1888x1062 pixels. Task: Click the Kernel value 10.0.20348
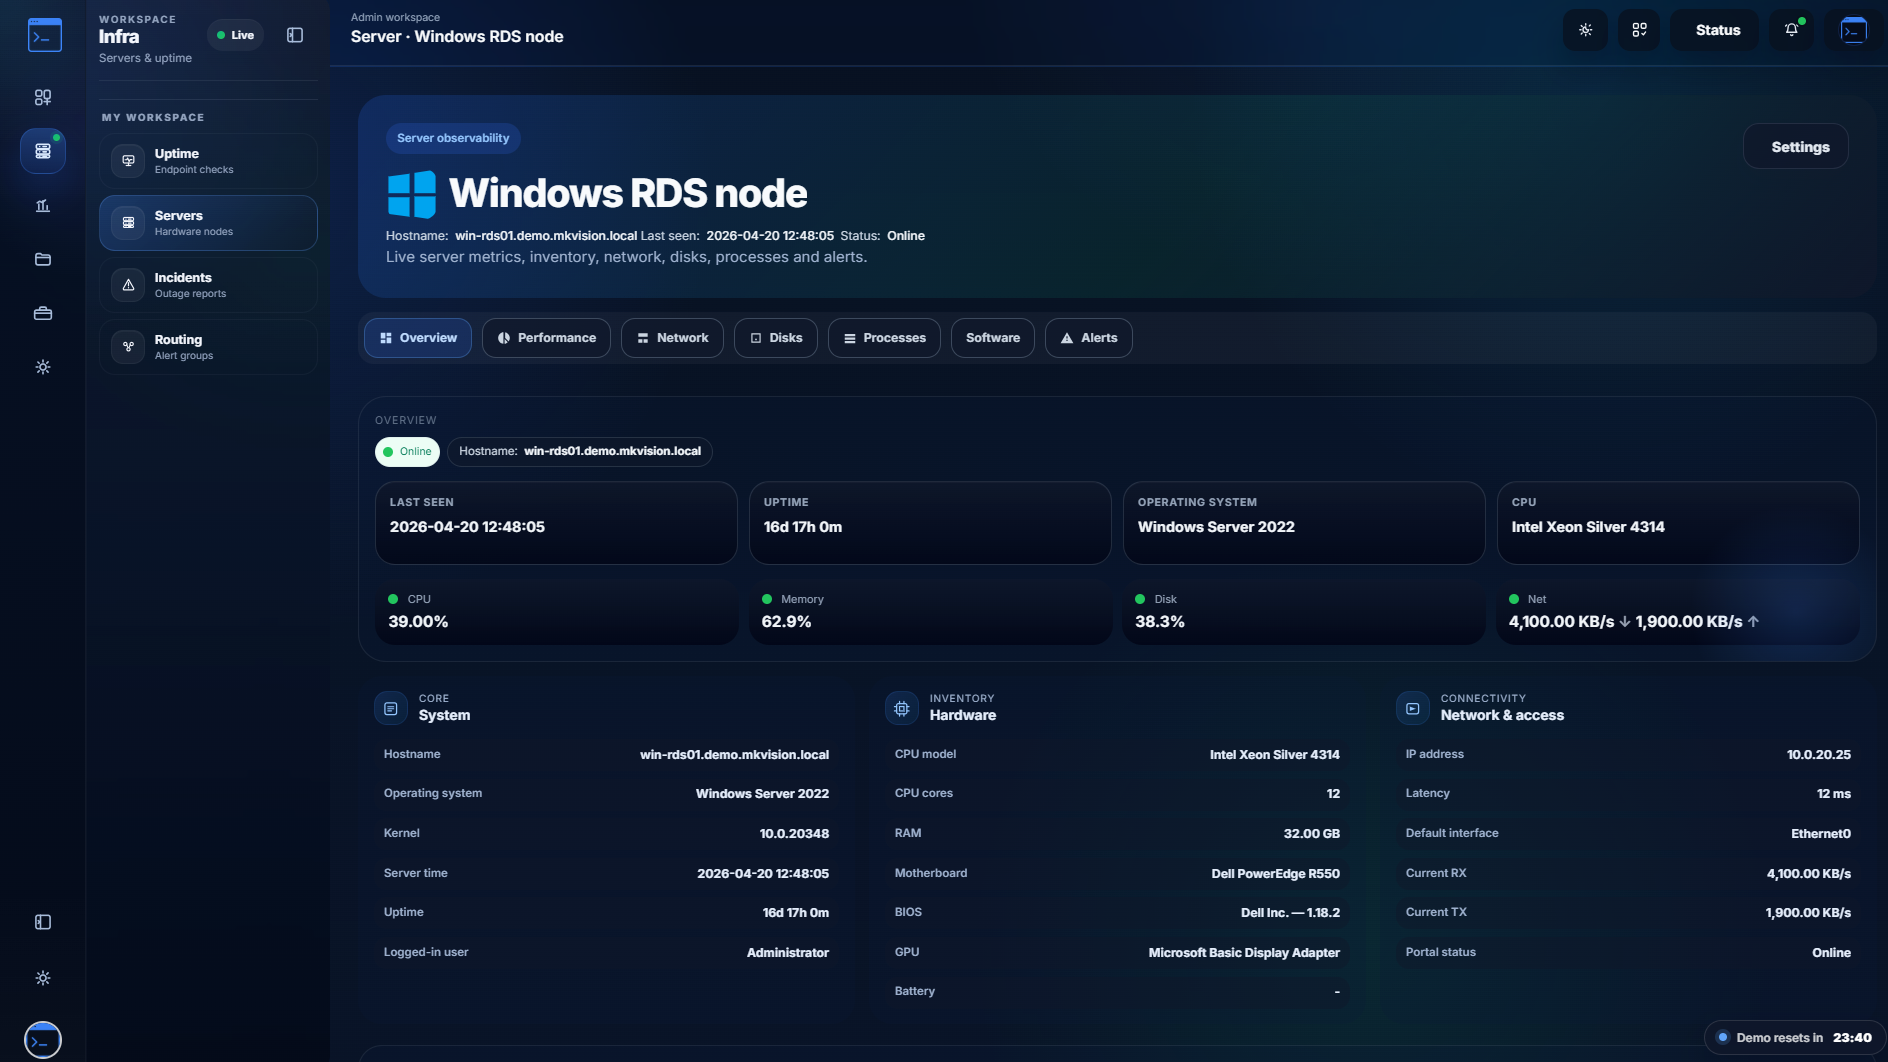(794, 834)
